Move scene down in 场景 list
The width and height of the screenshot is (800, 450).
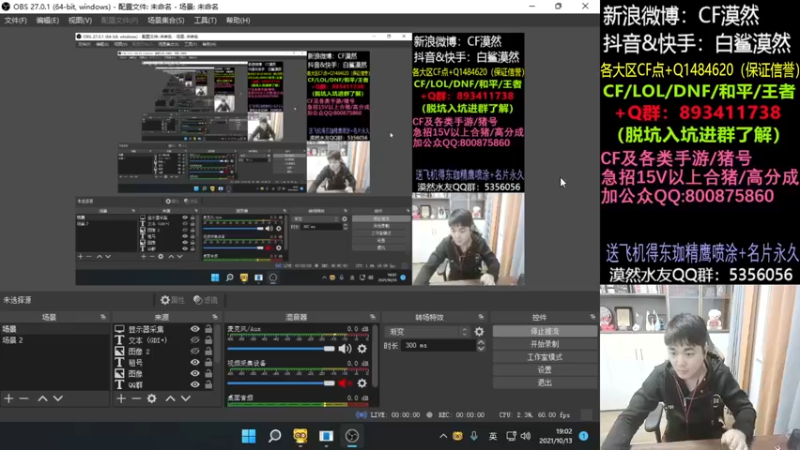[58, 398]
